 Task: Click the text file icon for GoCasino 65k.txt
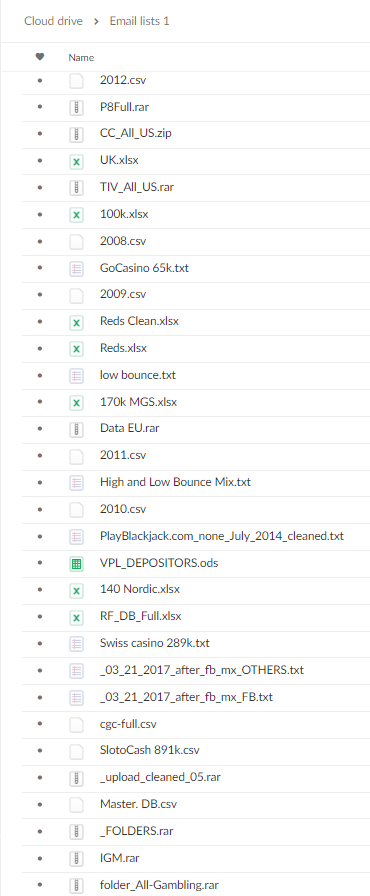click(x=76, y=268)
